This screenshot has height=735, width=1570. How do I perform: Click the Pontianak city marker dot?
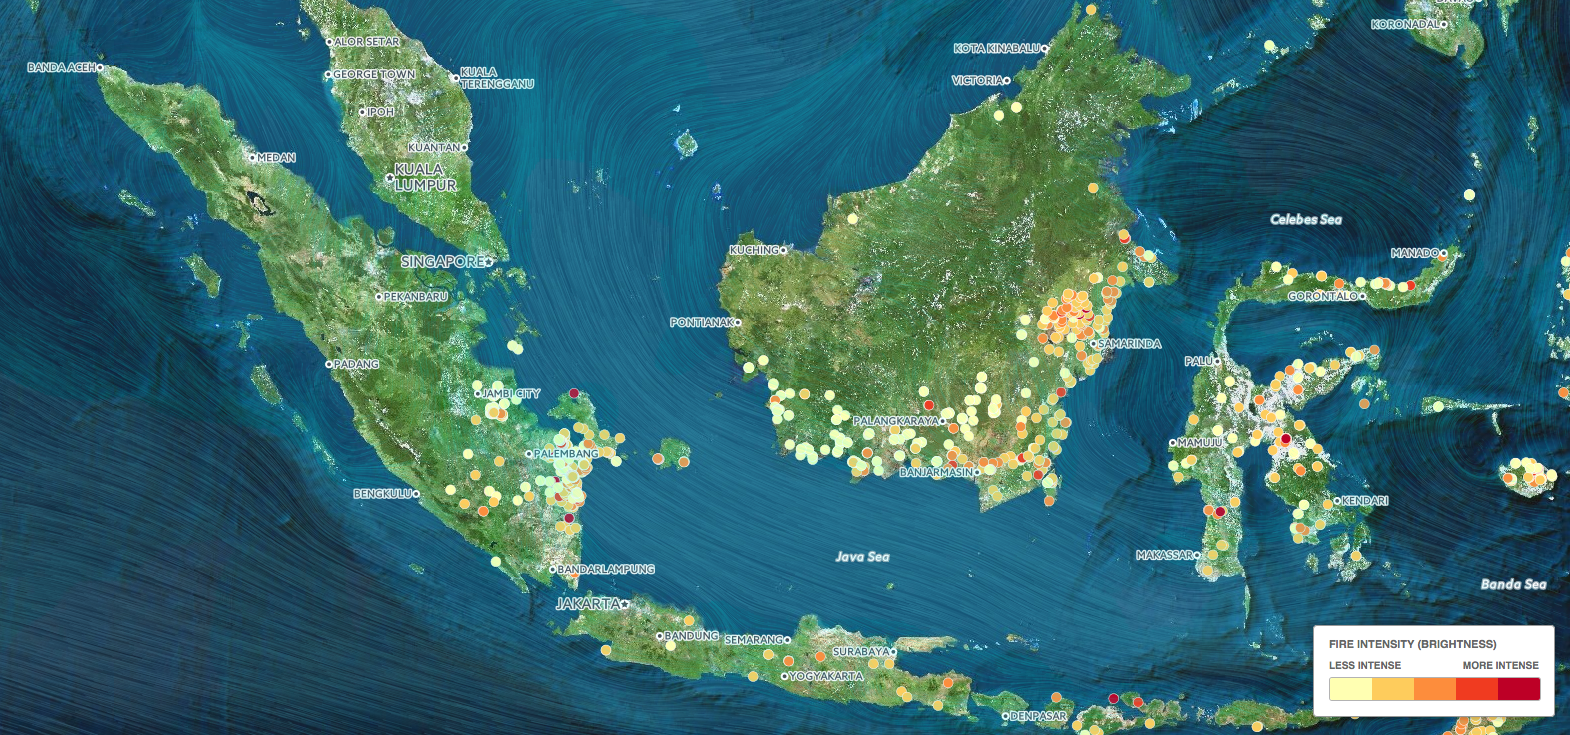pos(738,323)
